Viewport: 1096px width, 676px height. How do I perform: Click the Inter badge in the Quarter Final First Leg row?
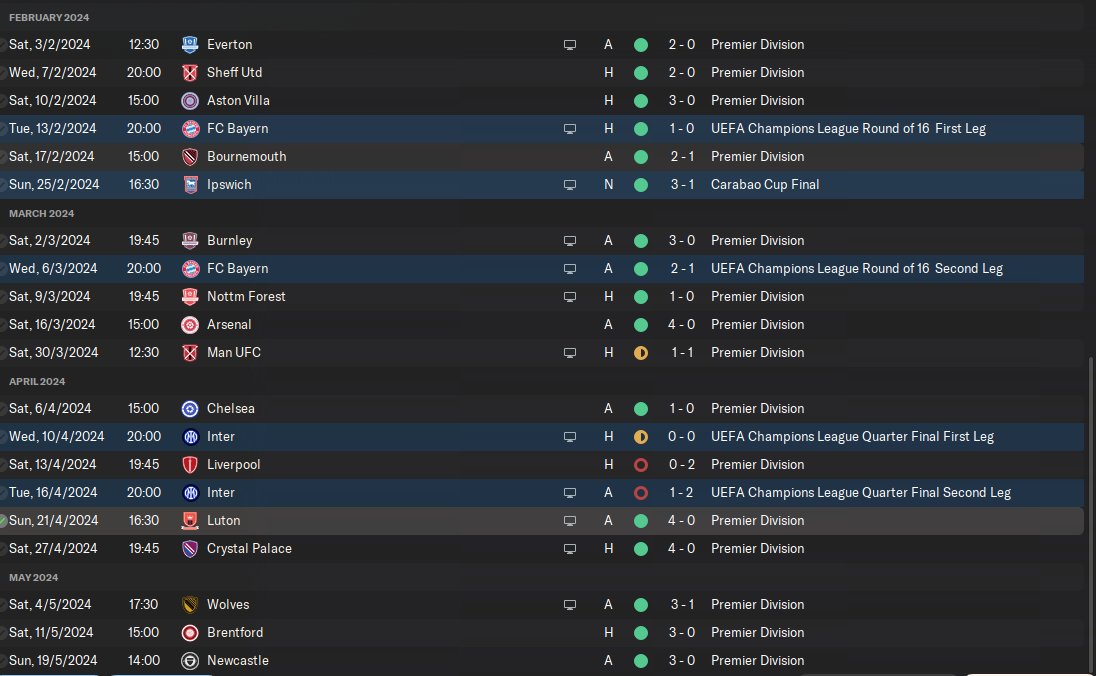click(x=190, y=437)
